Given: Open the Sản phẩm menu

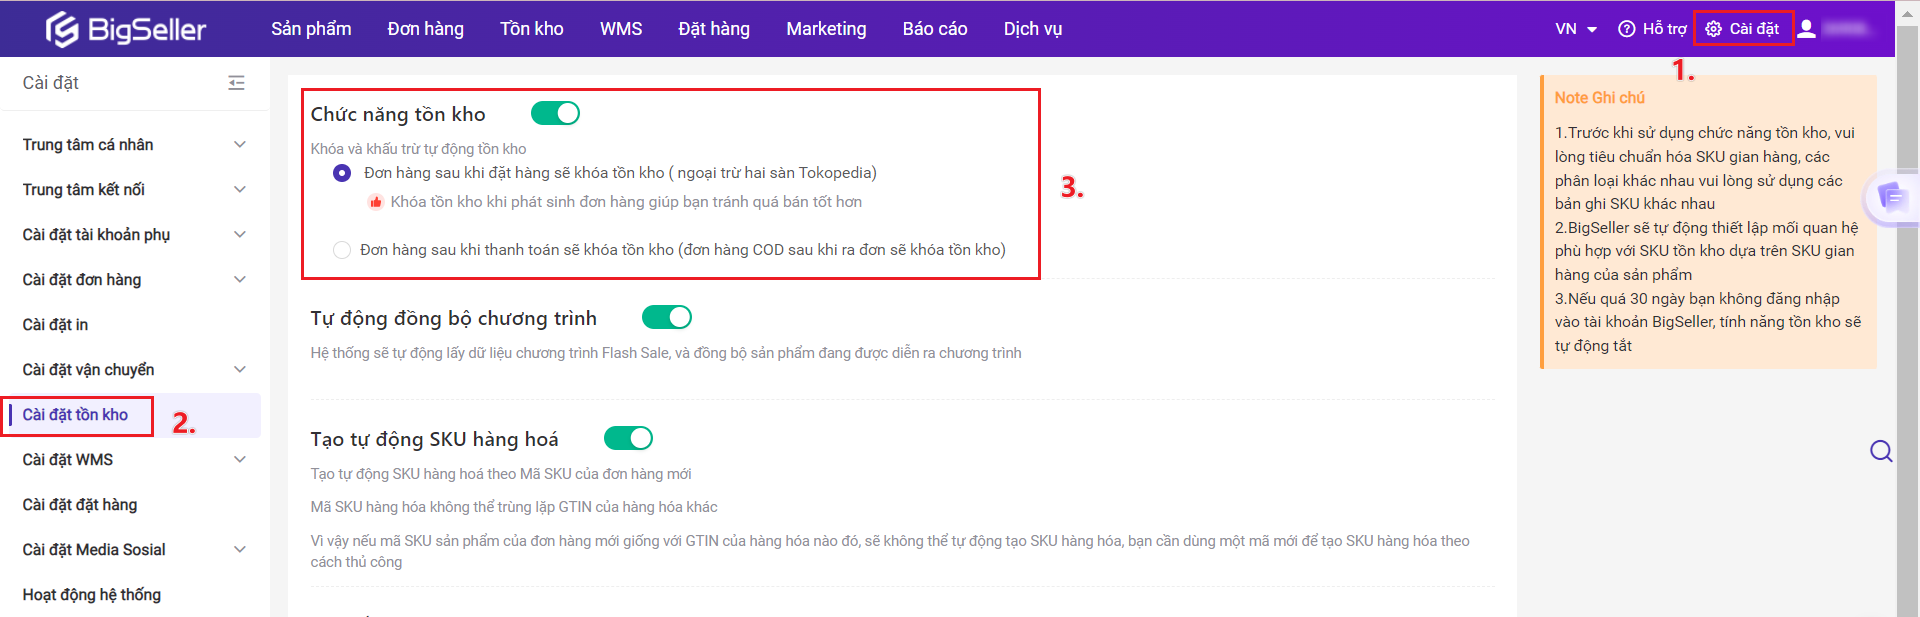Looking at the screenshot, I should point(311,29).
